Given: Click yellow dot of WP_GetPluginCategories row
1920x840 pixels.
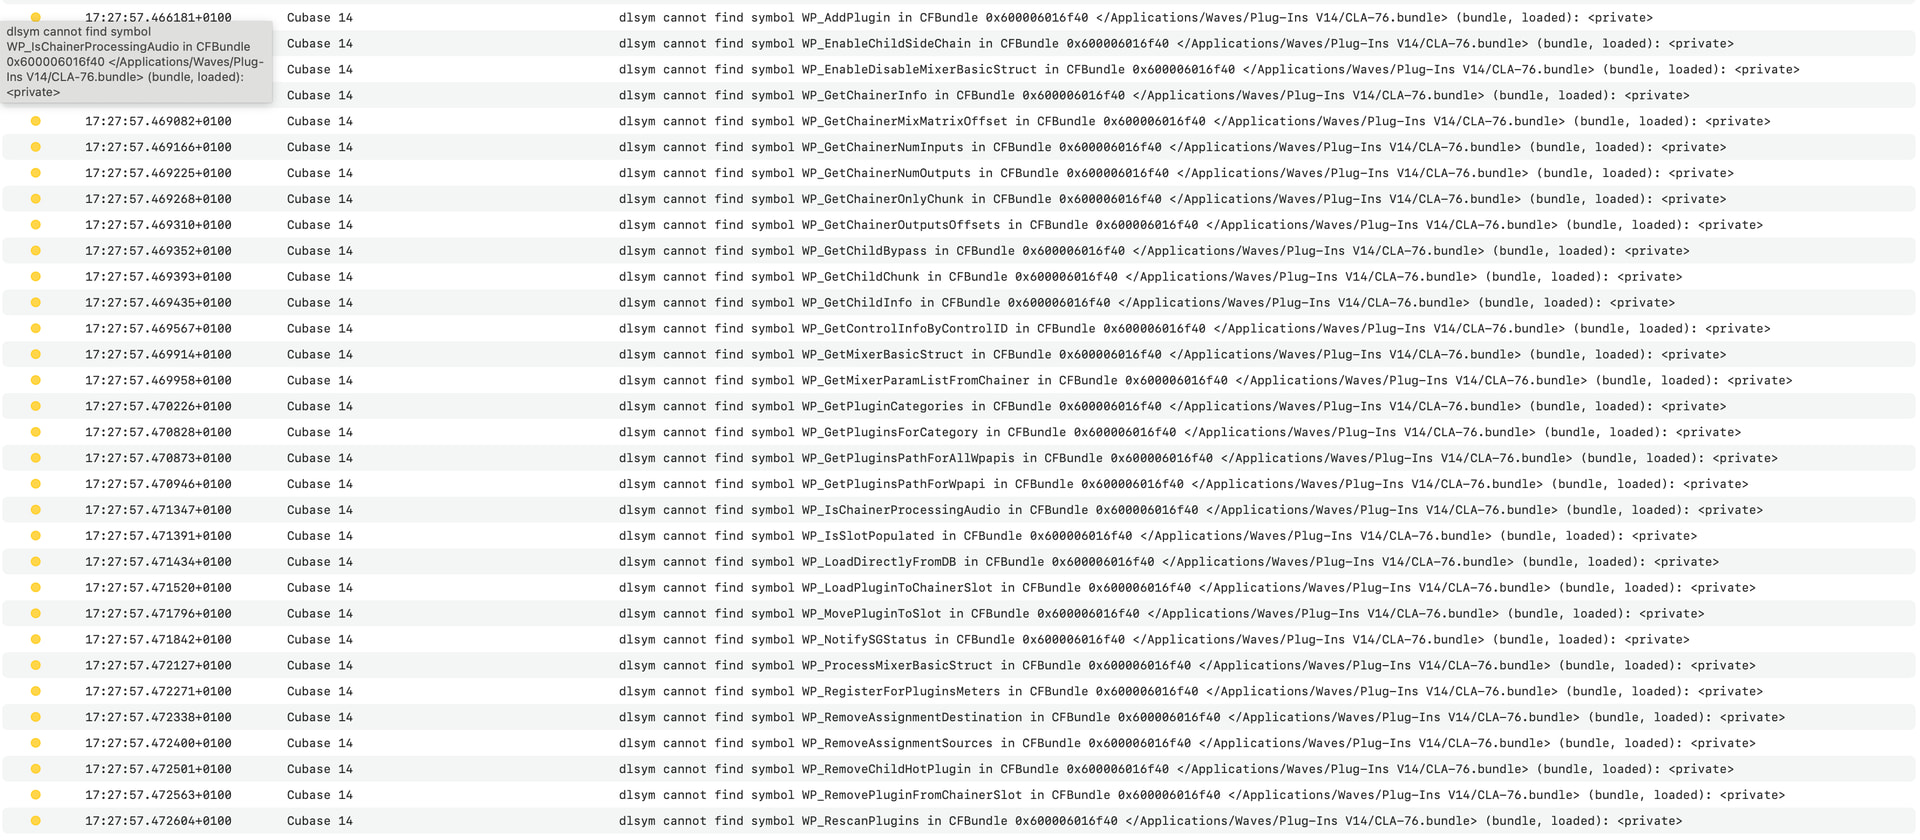Looking at the screenshot, I should click(x=36, y=406).
